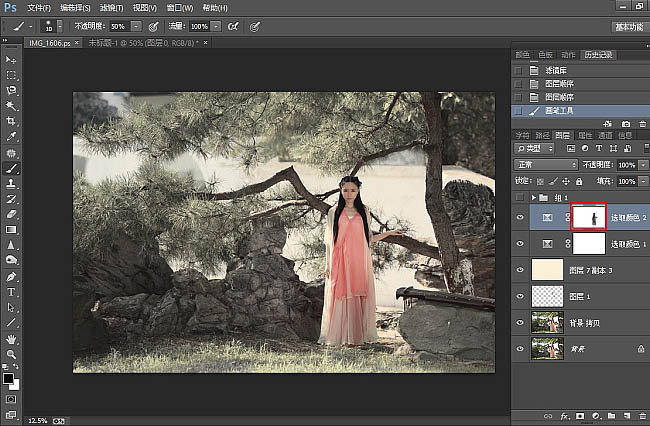Select the Clone Stamp tool
Image resolution: width=650 pixels, height=426 pixels.
coord(12,184)
